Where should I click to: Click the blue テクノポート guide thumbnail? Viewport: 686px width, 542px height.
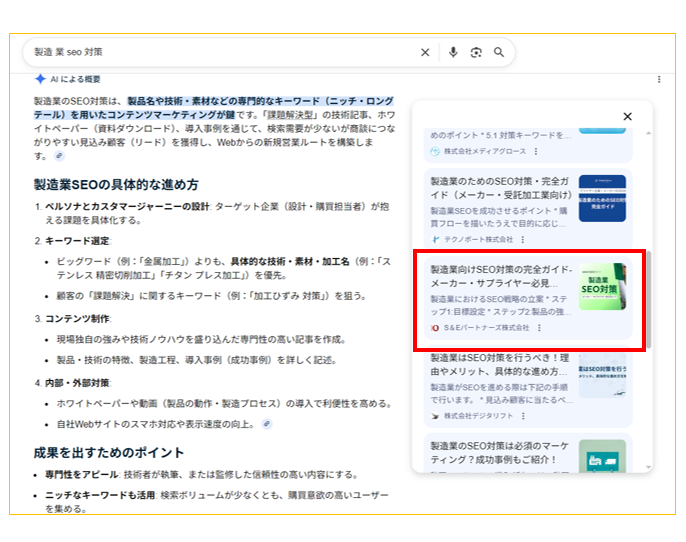(x=602, y=198)
